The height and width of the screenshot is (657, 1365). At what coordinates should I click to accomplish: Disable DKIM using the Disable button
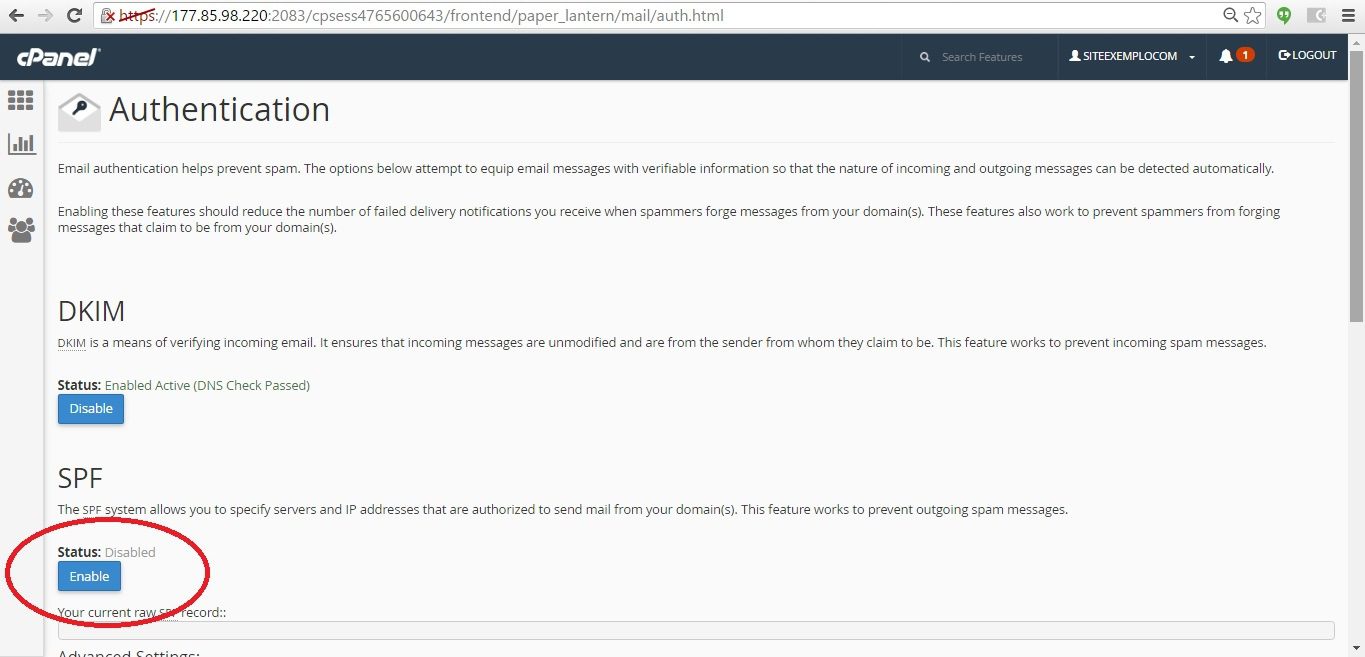click(x=91, y=409)
